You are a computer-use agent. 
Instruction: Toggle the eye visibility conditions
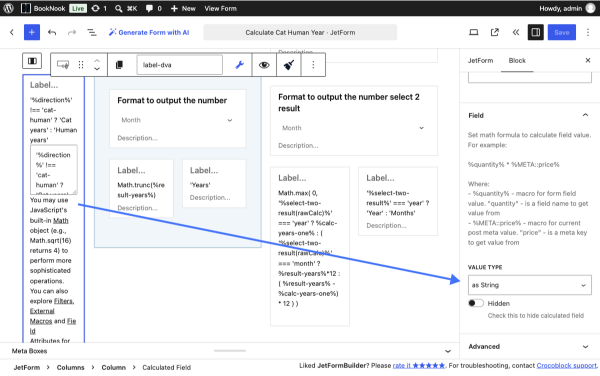264,65
